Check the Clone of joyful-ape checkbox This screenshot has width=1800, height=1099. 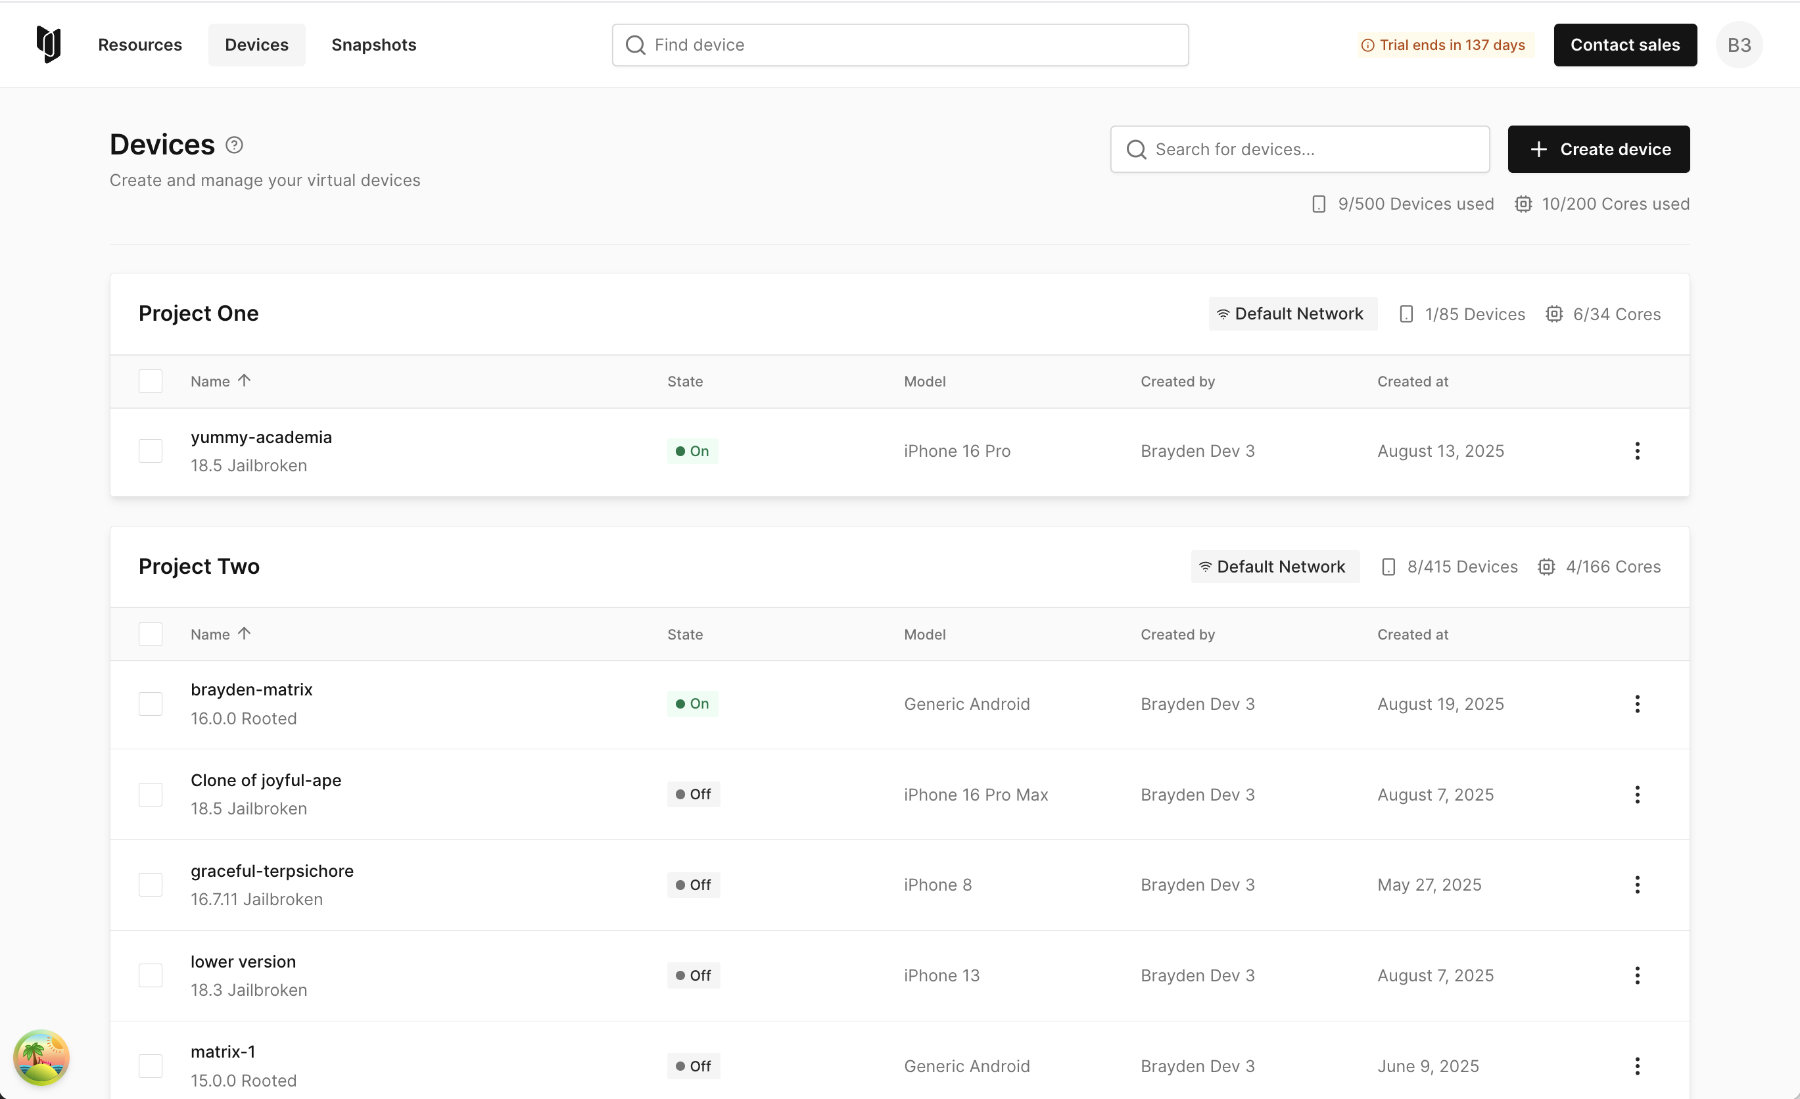[151, 795]
